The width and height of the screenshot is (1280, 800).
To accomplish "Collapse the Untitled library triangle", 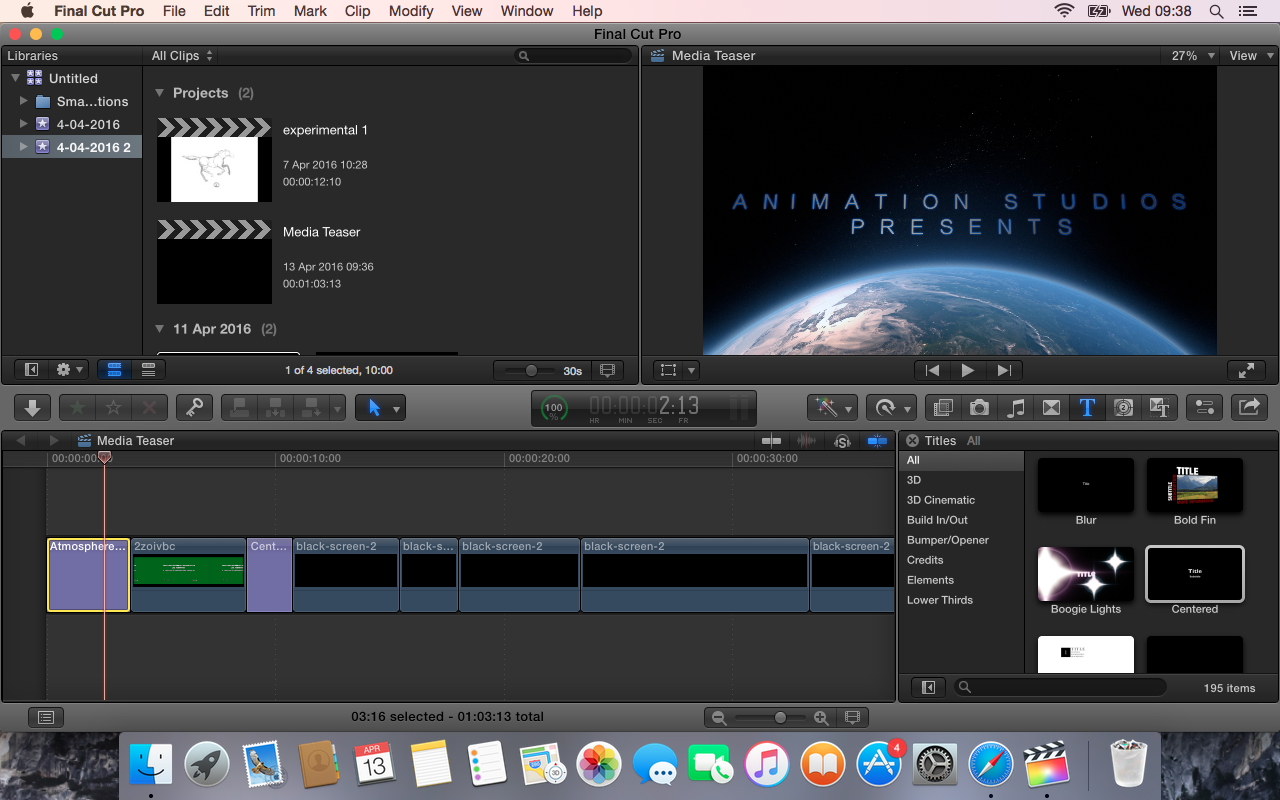I will pos(16,78).
